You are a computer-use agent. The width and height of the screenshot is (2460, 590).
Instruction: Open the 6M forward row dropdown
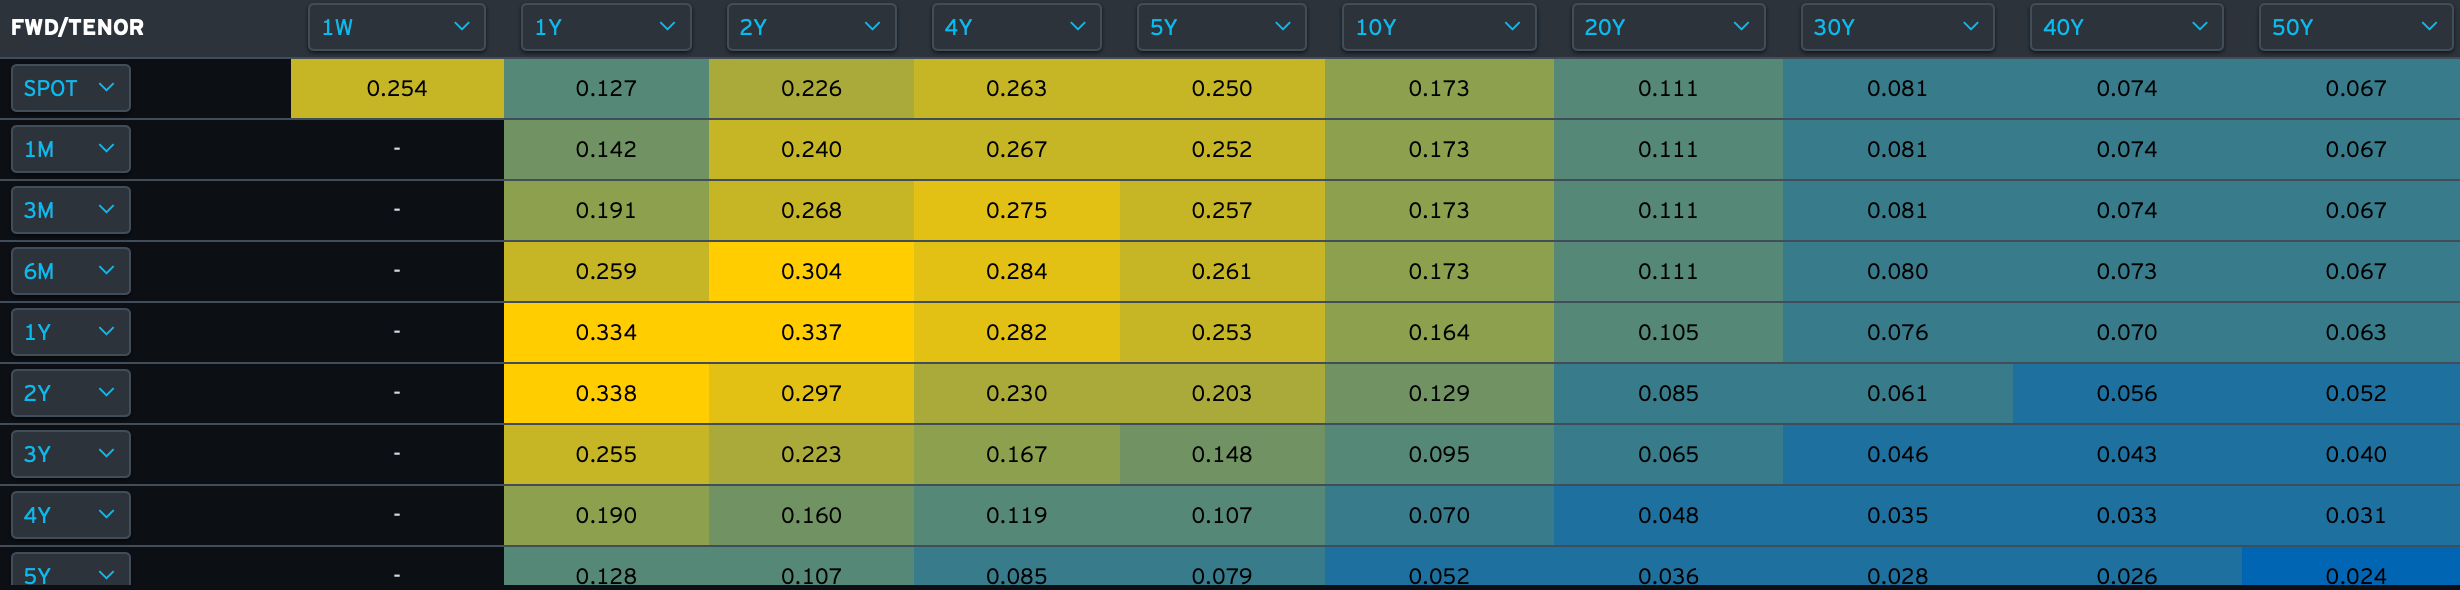click(71, 271)
